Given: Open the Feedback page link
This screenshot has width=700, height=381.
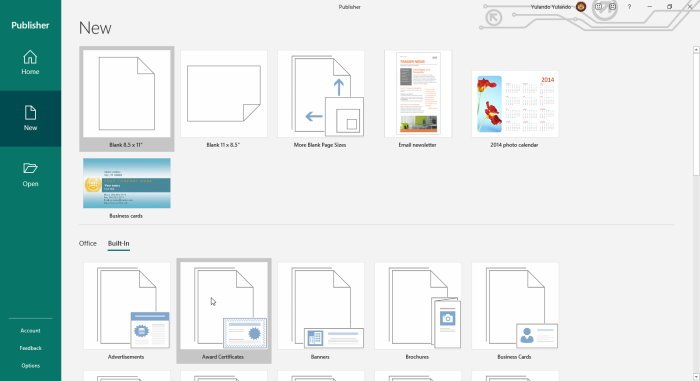Looking at the screenshot, I should click(30, 348).
